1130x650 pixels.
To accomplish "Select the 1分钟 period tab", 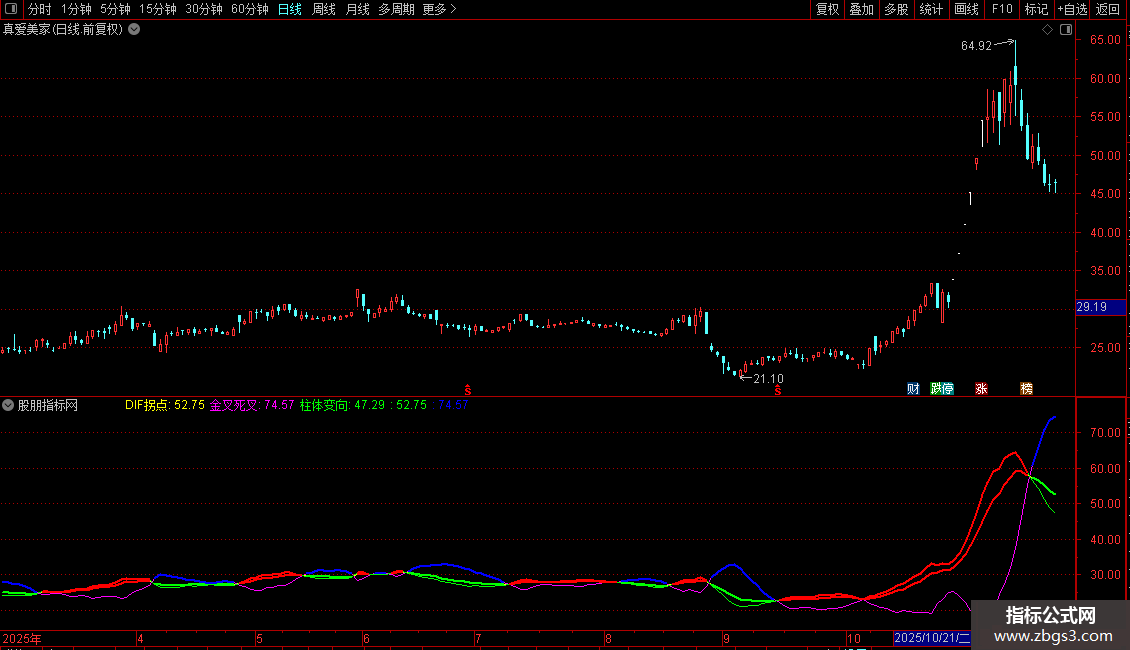I will (76, 9).
